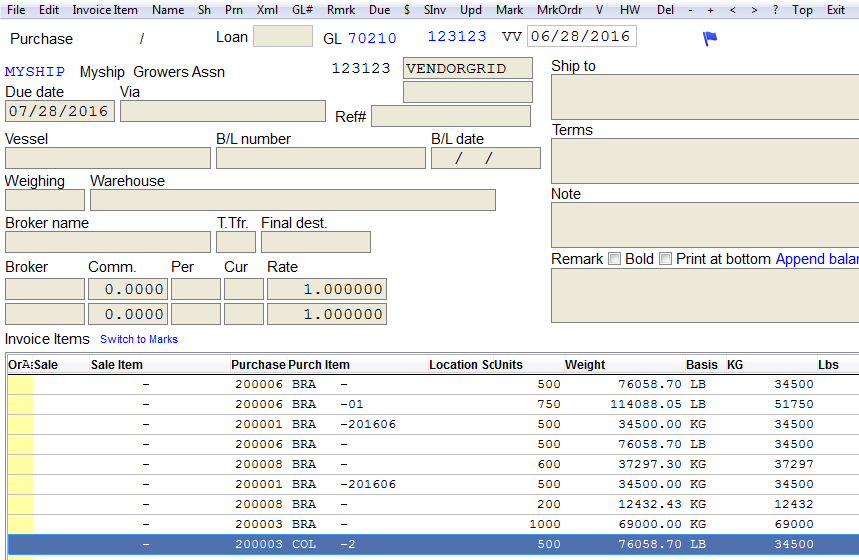The height and width of the screenshot is (560, 859).
Task: Click the Mark menu item
Action: point(509,10)
